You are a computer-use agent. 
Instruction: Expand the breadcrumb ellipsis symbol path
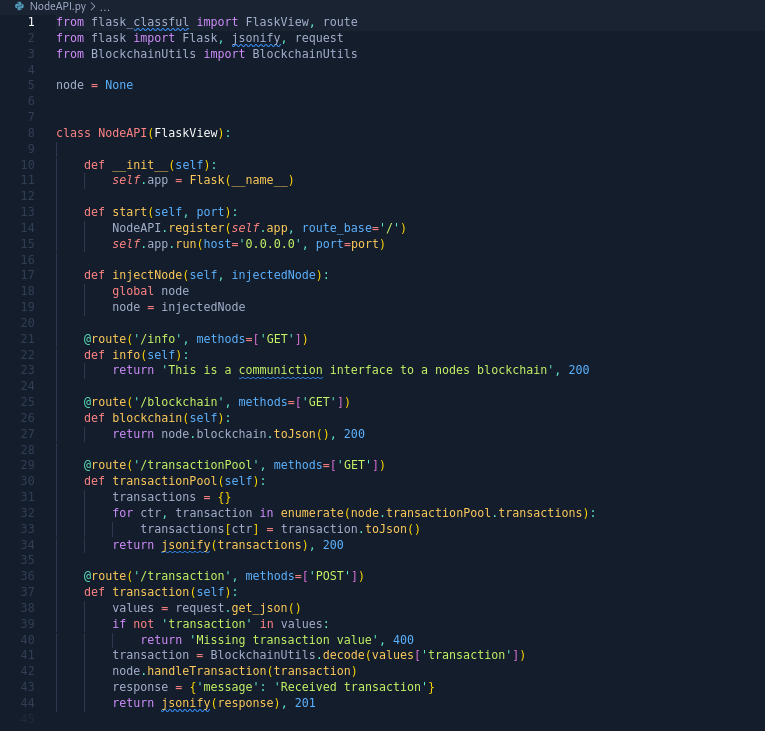point(105,7)
